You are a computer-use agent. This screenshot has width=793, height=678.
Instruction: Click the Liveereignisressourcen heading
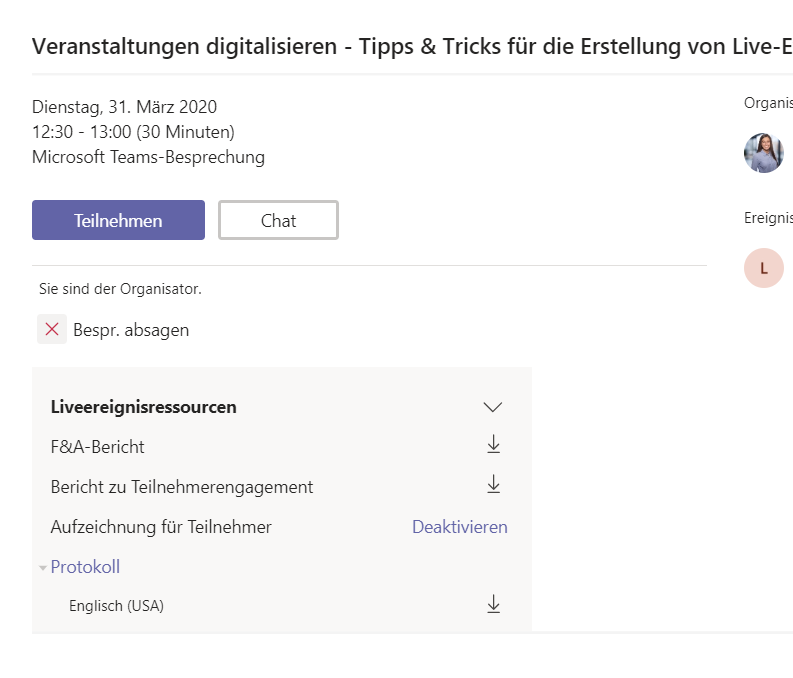tap(144, 407)
